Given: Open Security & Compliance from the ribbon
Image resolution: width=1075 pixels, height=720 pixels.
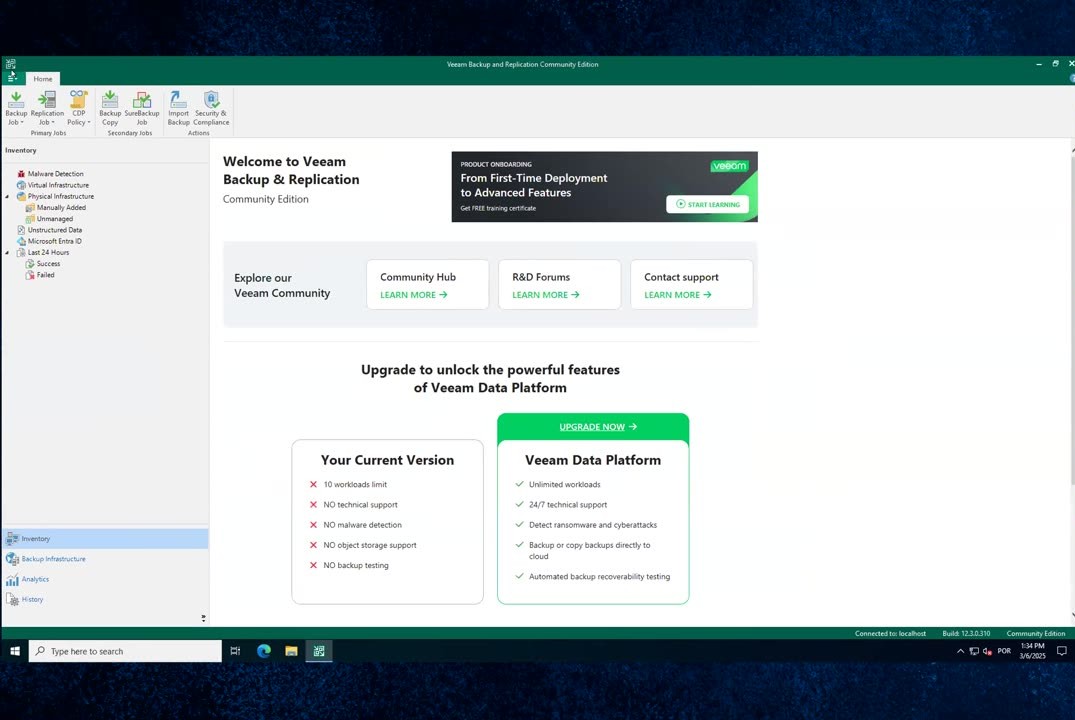Looking at the screenshot, I should pos(211,108).
